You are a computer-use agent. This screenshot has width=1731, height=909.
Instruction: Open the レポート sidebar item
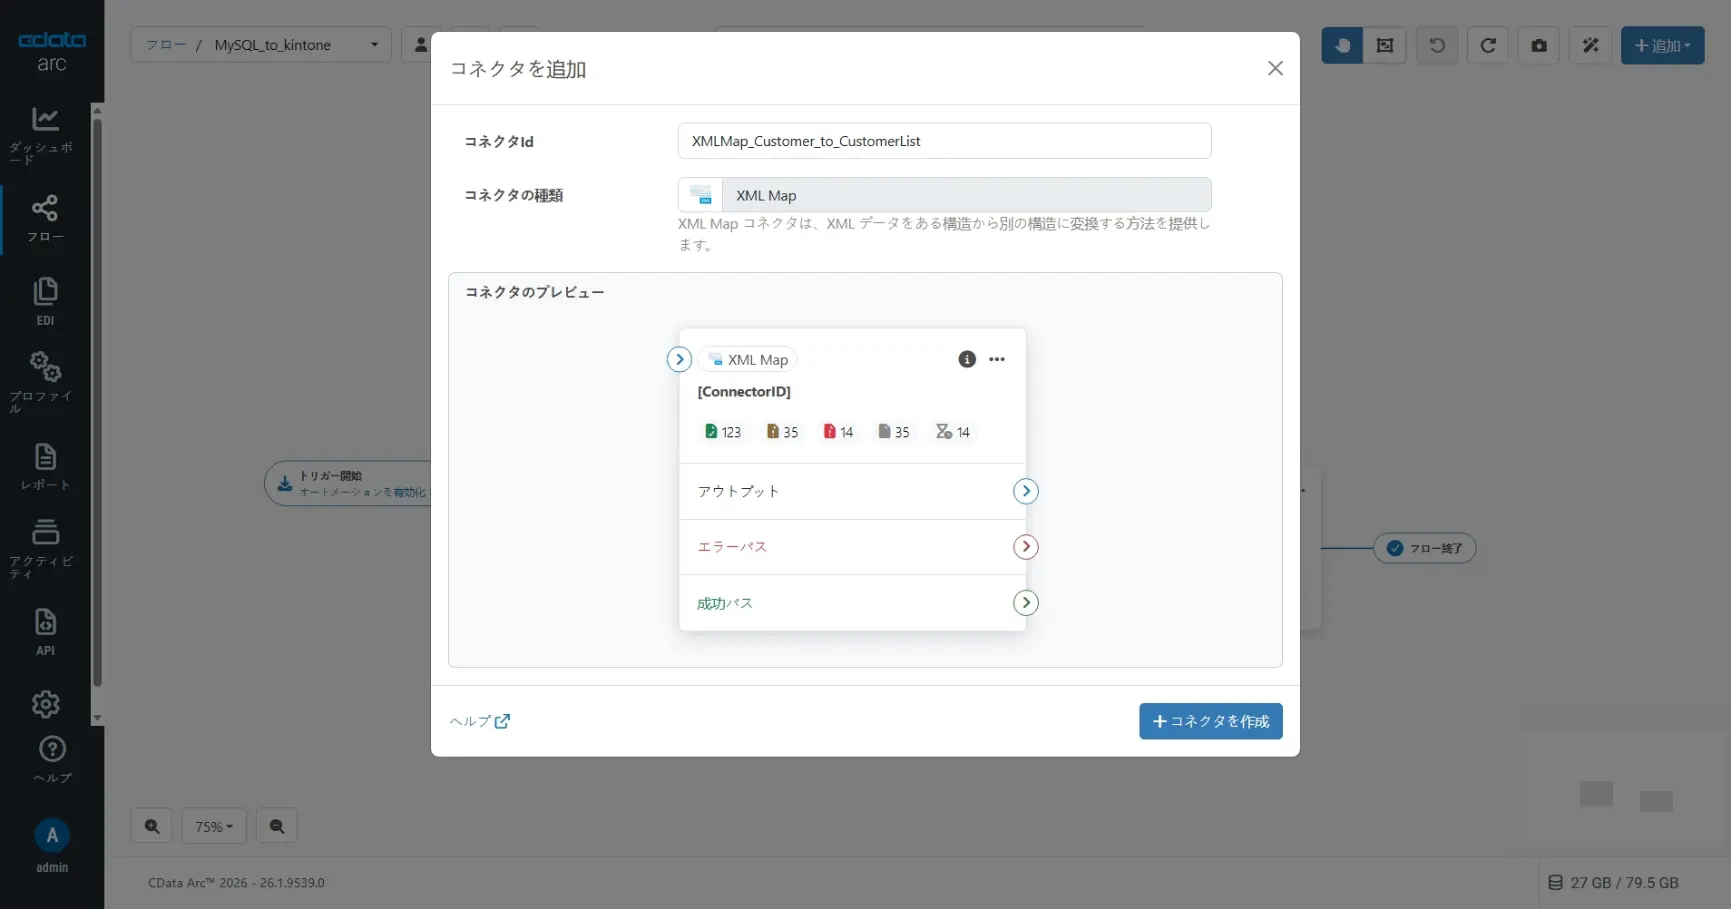tap(45, 467)
